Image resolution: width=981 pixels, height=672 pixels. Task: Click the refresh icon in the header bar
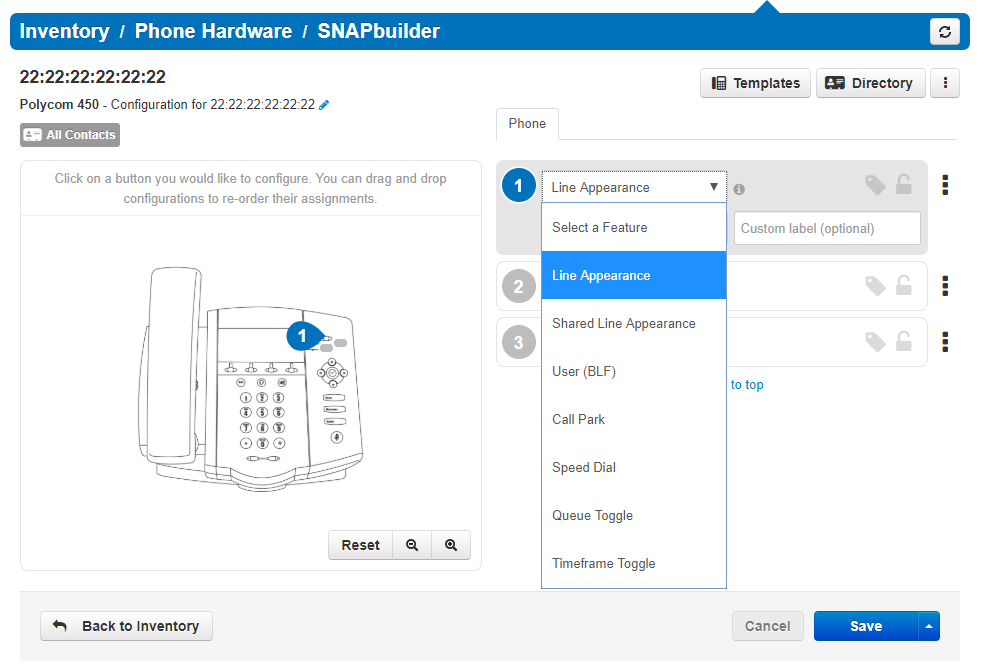[x=945, y=31]
